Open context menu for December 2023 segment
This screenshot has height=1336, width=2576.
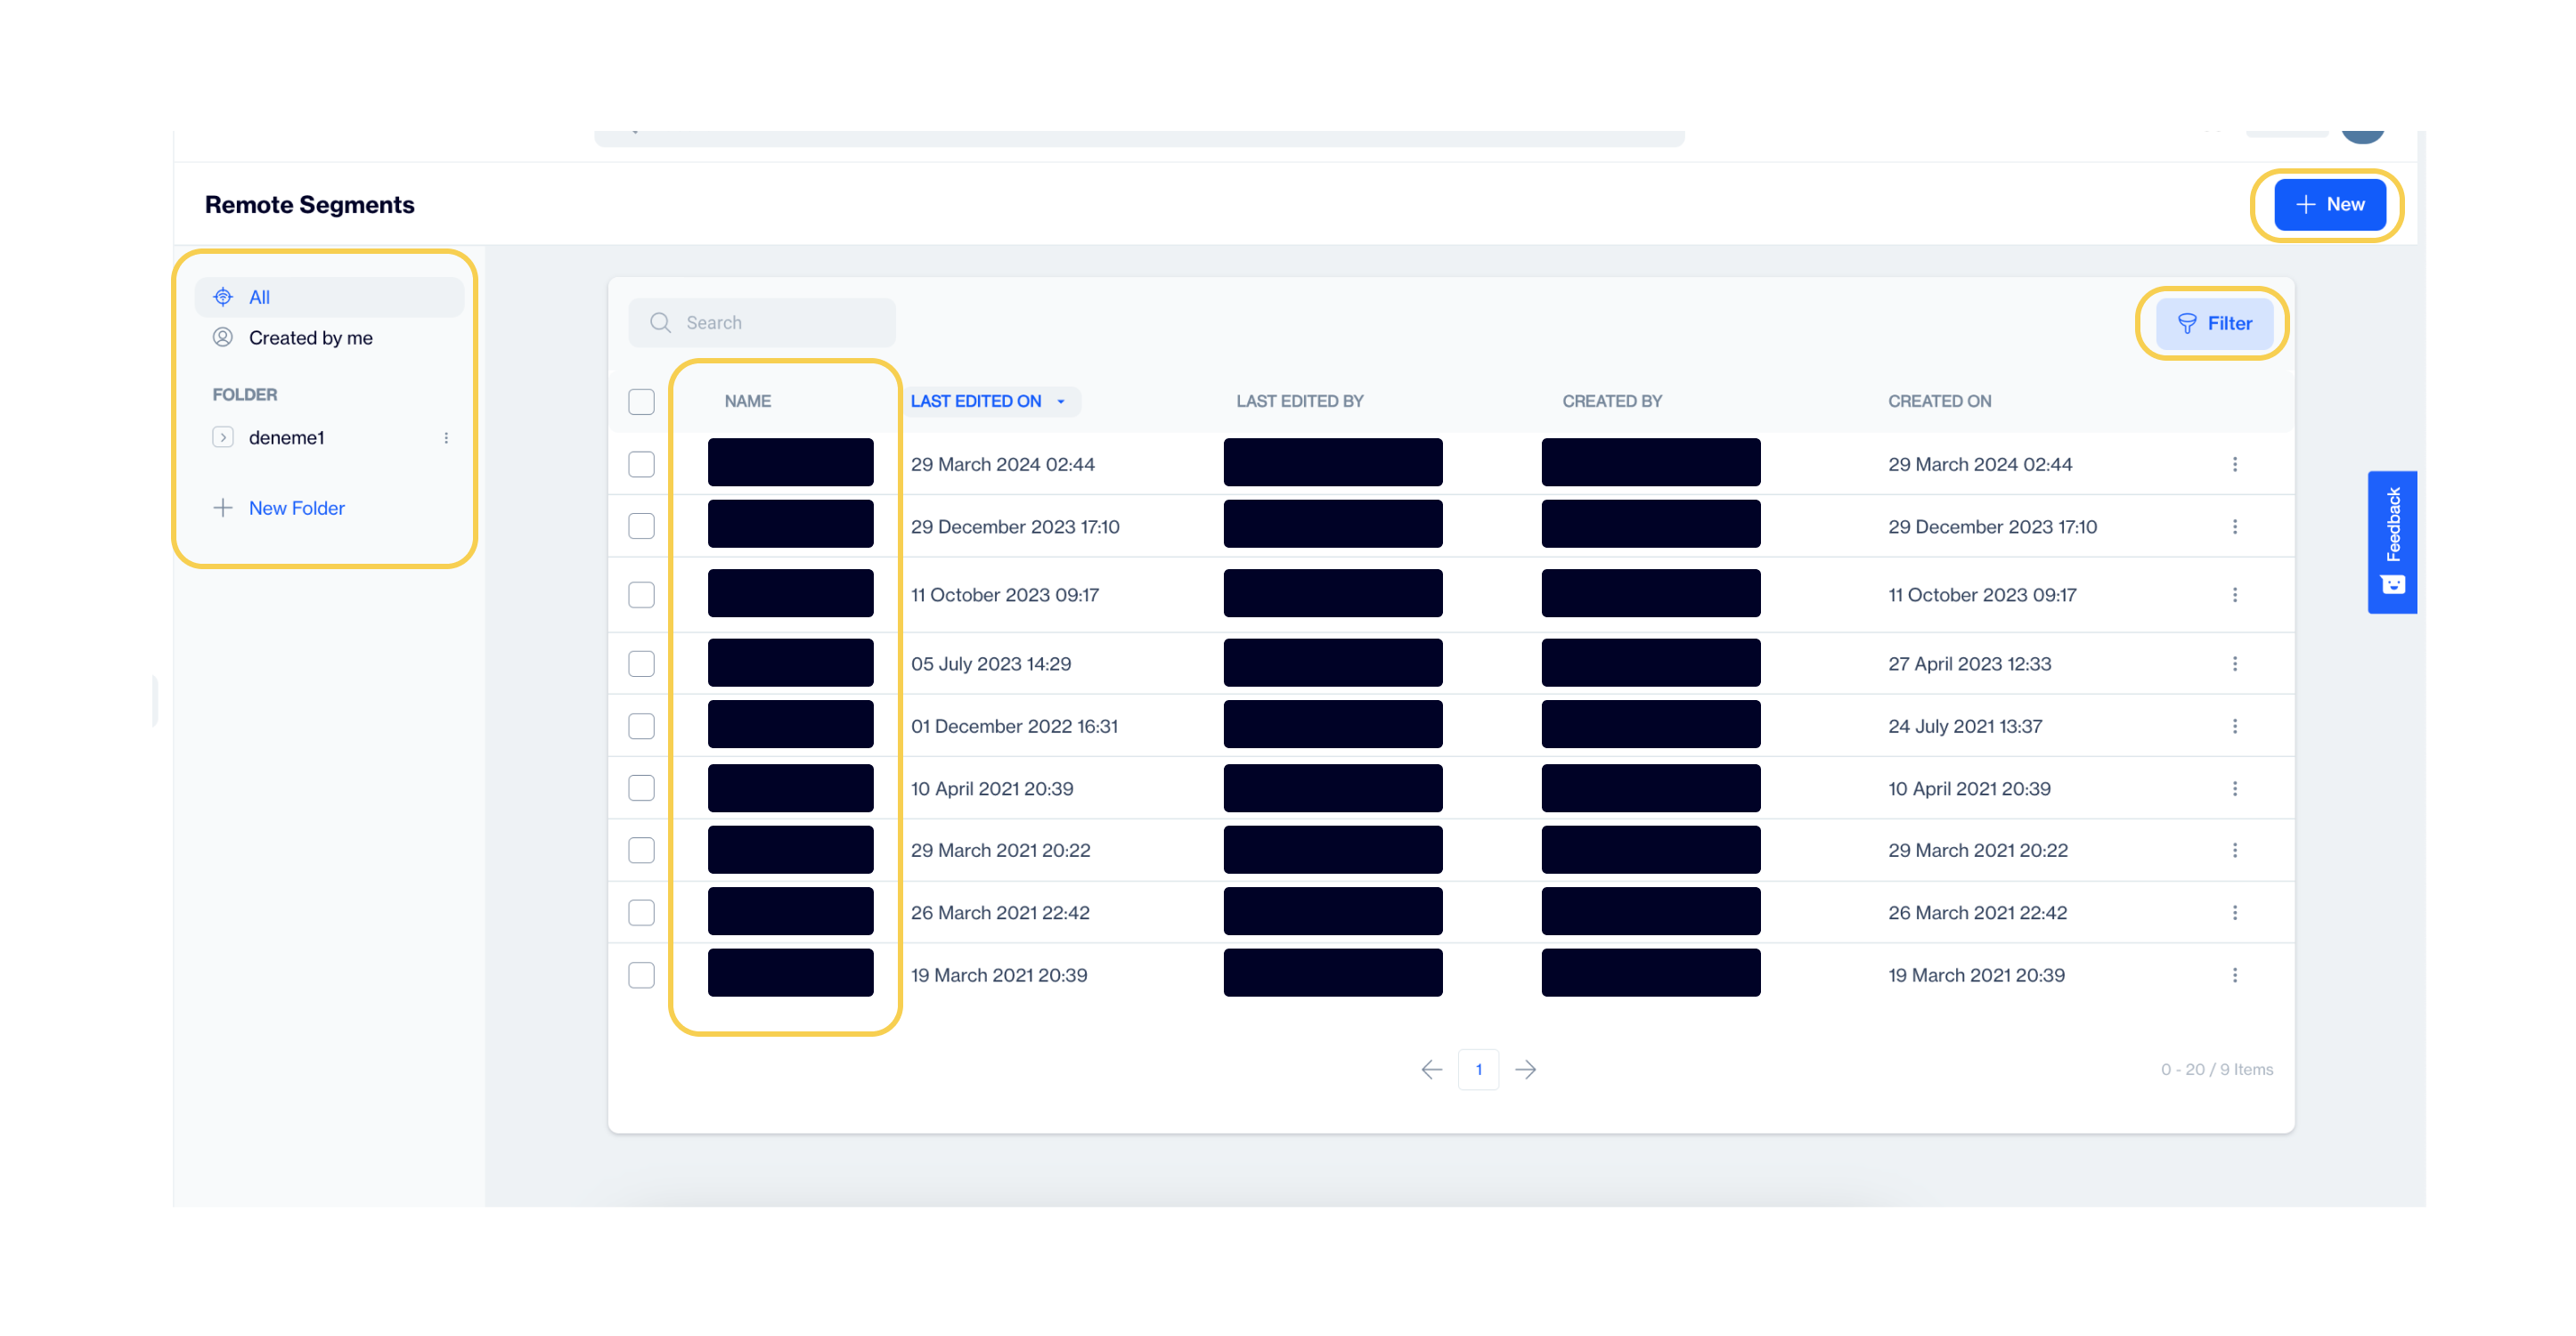(x=2235, y=526)
